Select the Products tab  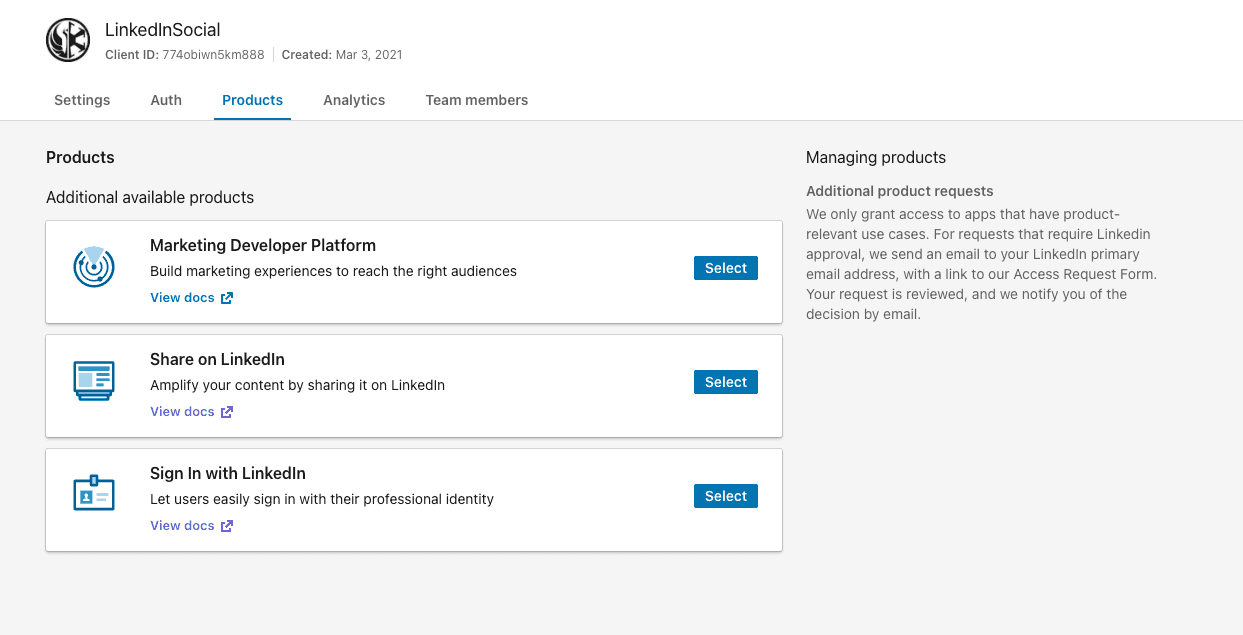tap(252, 100)
